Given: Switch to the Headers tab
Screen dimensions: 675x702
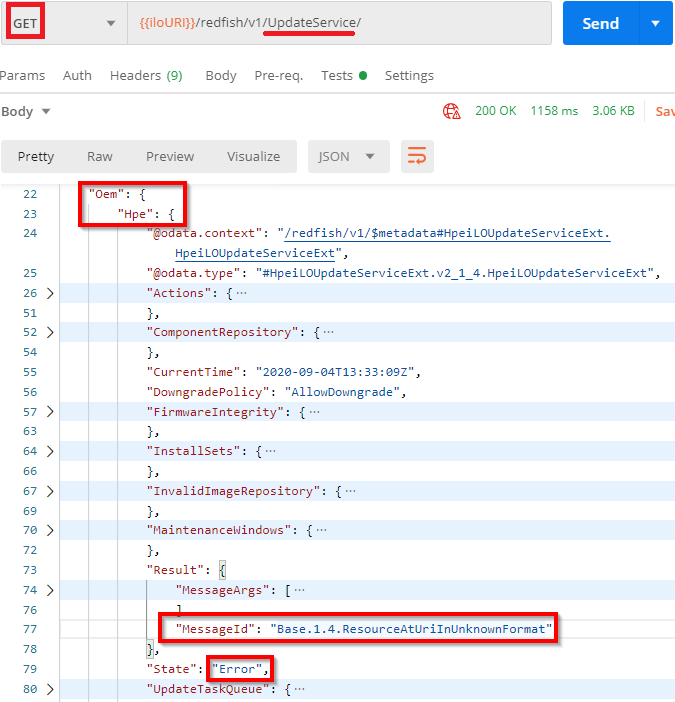Looking at the screenshot, I should [x=145, y=75].
